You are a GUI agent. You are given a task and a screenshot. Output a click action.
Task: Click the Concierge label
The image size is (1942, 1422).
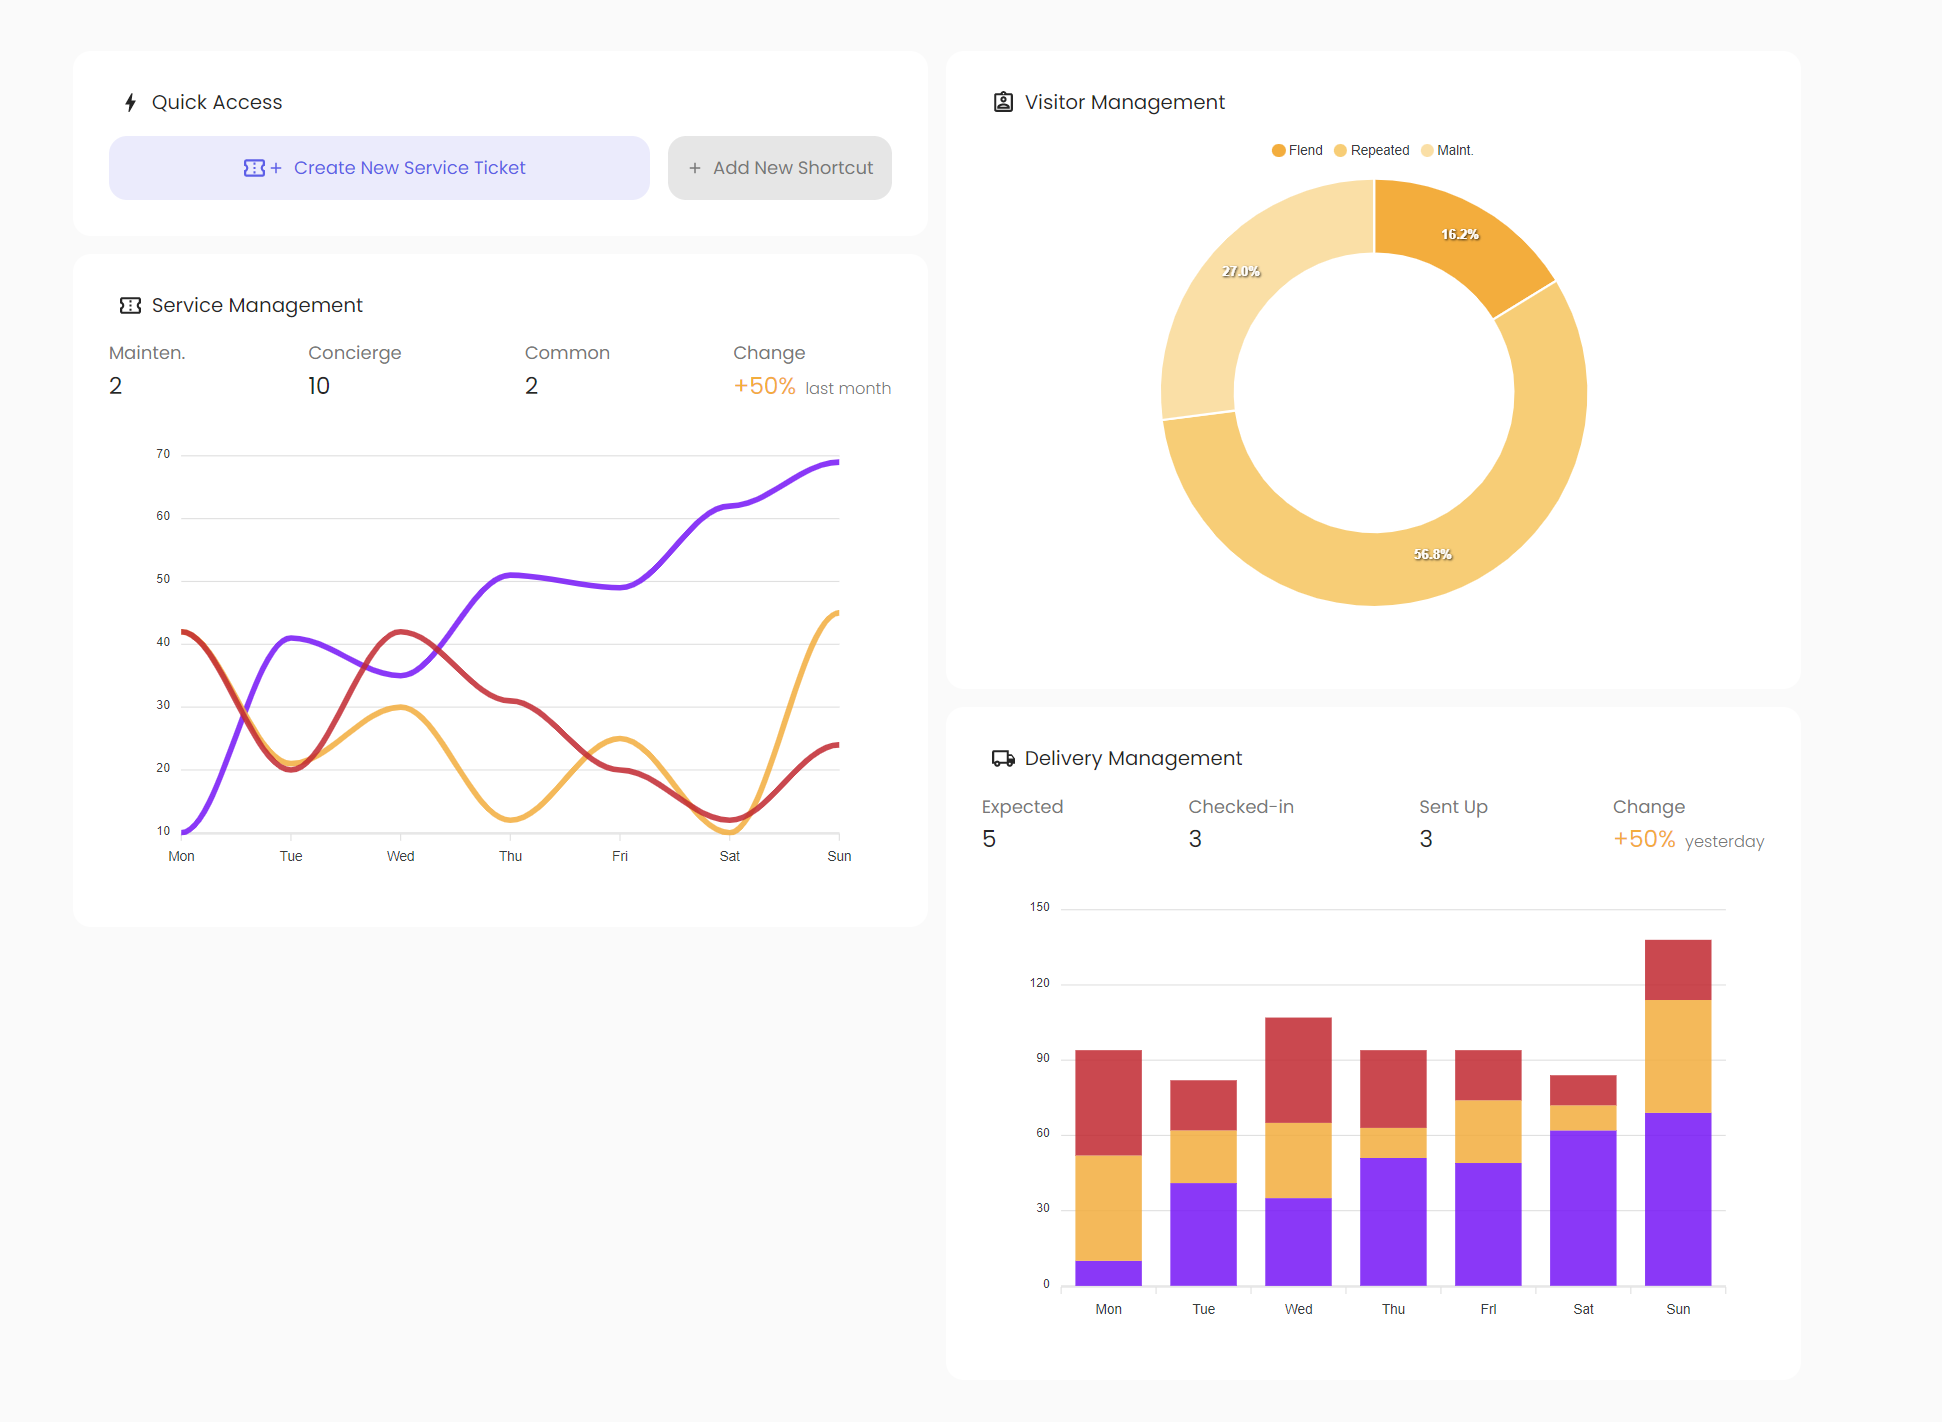point(355,353)
